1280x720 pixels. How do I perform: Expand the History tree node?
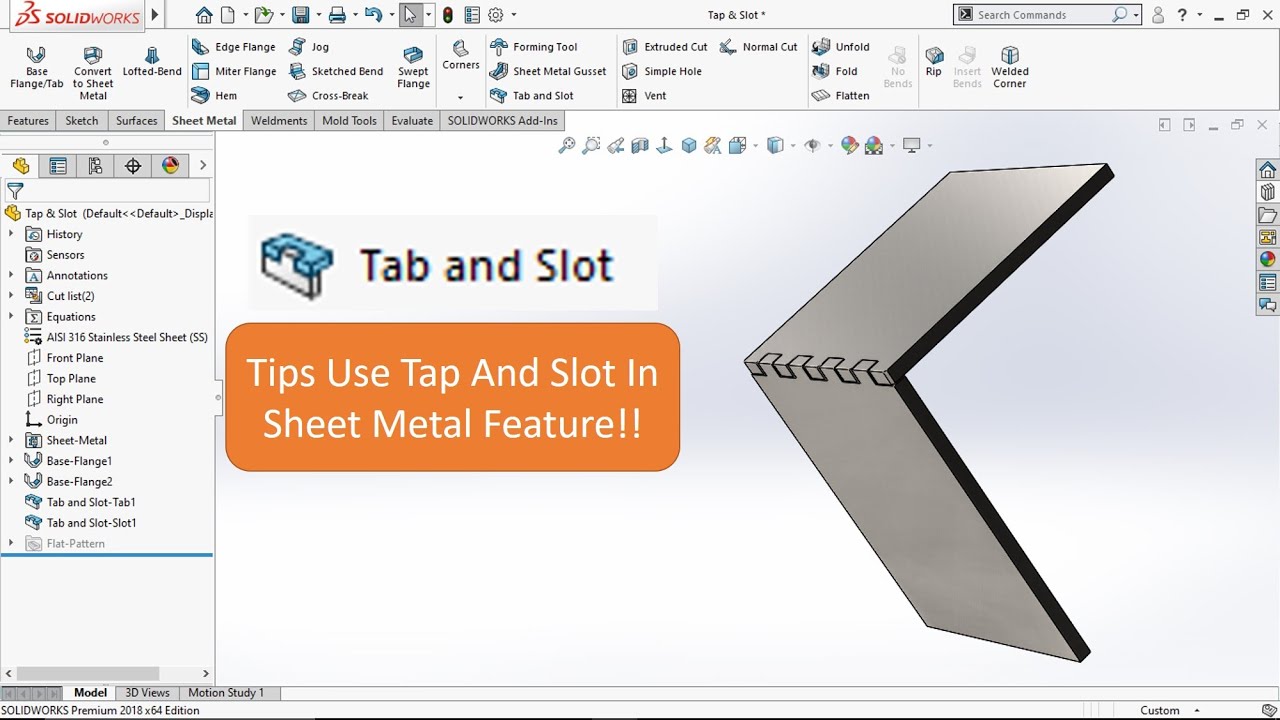(x=11, y=234)
